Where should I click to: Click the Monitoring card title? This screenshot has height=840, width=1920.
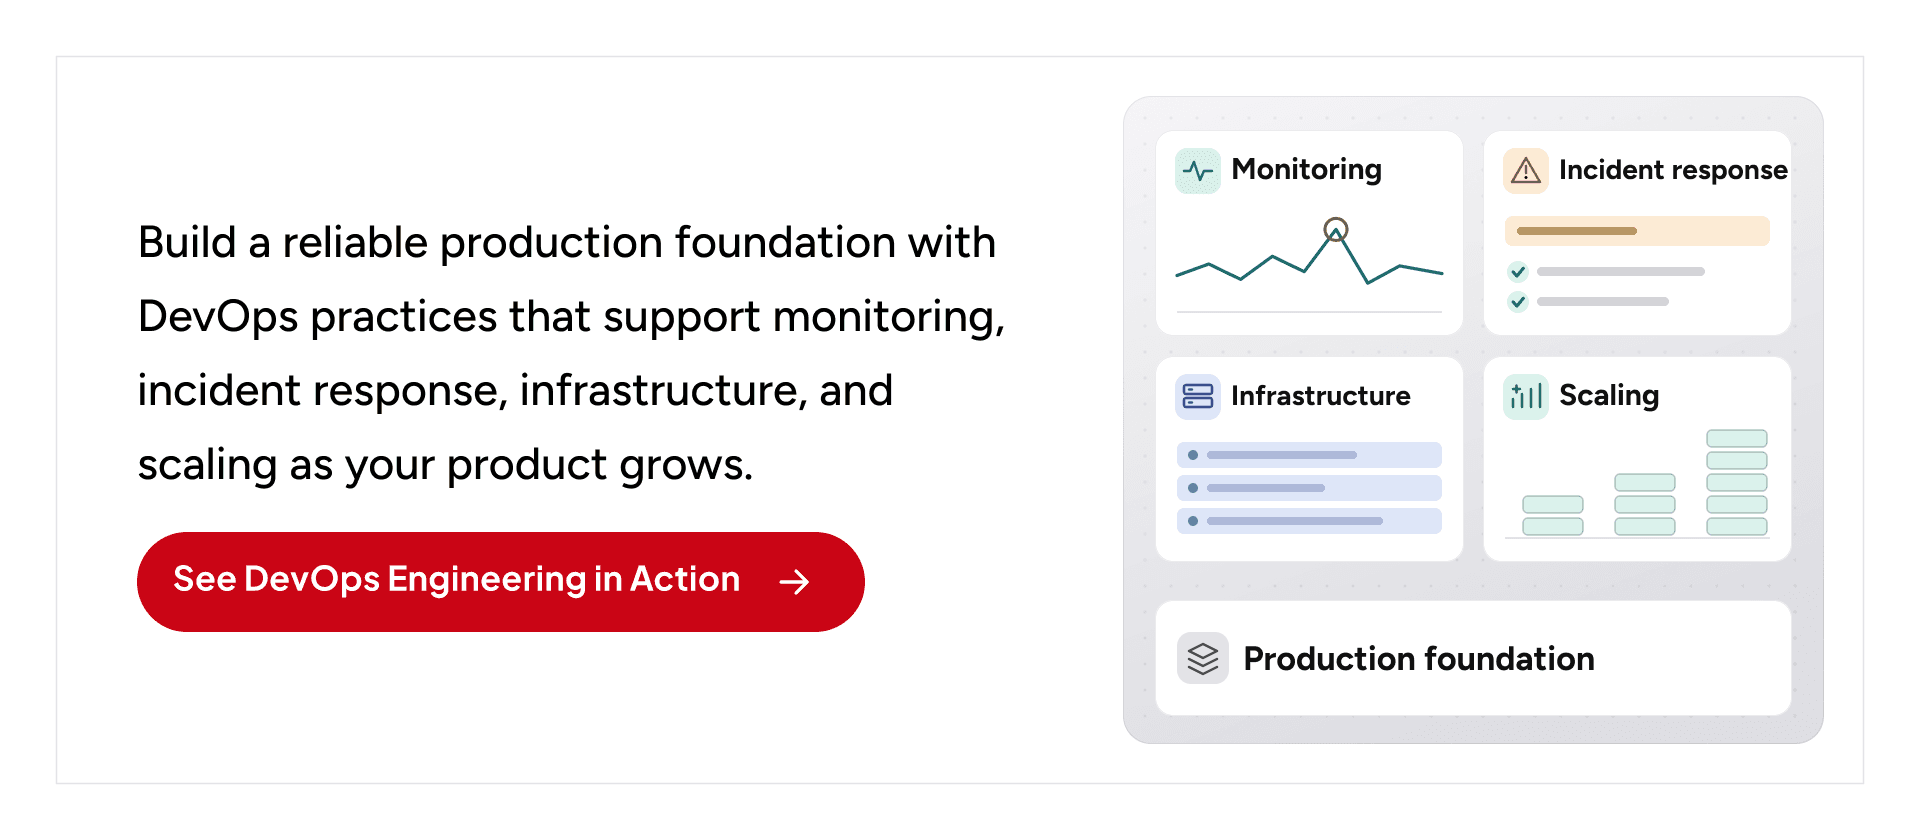1307,170
